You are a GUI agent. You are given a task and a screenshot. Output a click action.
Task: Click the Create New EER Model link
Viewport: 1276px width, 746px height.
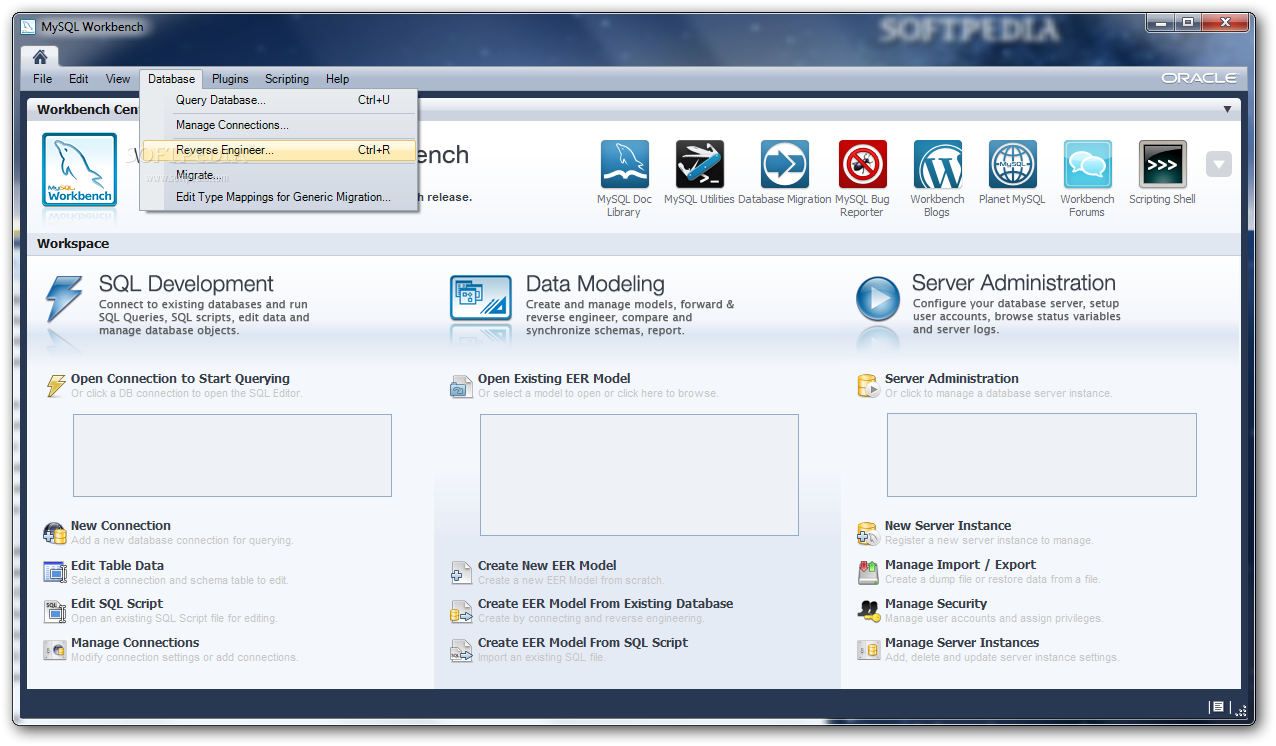click(547, 566)
